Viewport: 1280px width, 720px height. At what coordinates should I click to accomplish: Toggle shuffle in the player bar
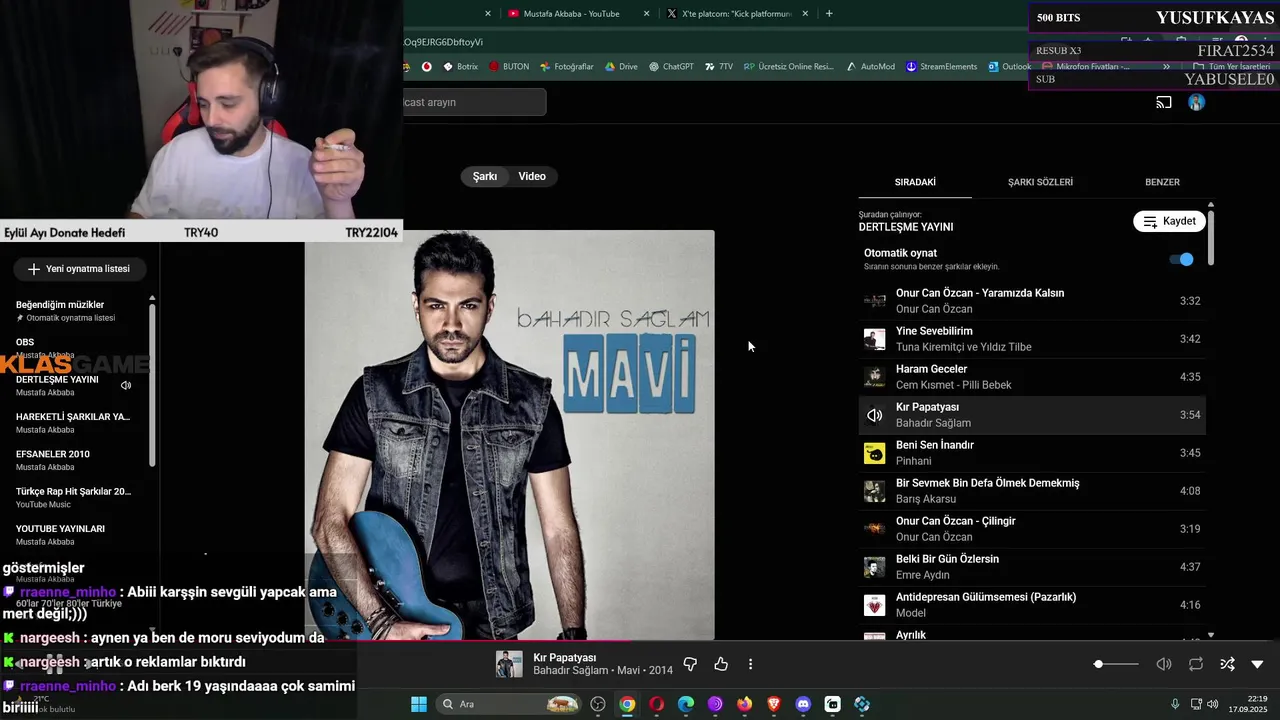pos(1227,664)
